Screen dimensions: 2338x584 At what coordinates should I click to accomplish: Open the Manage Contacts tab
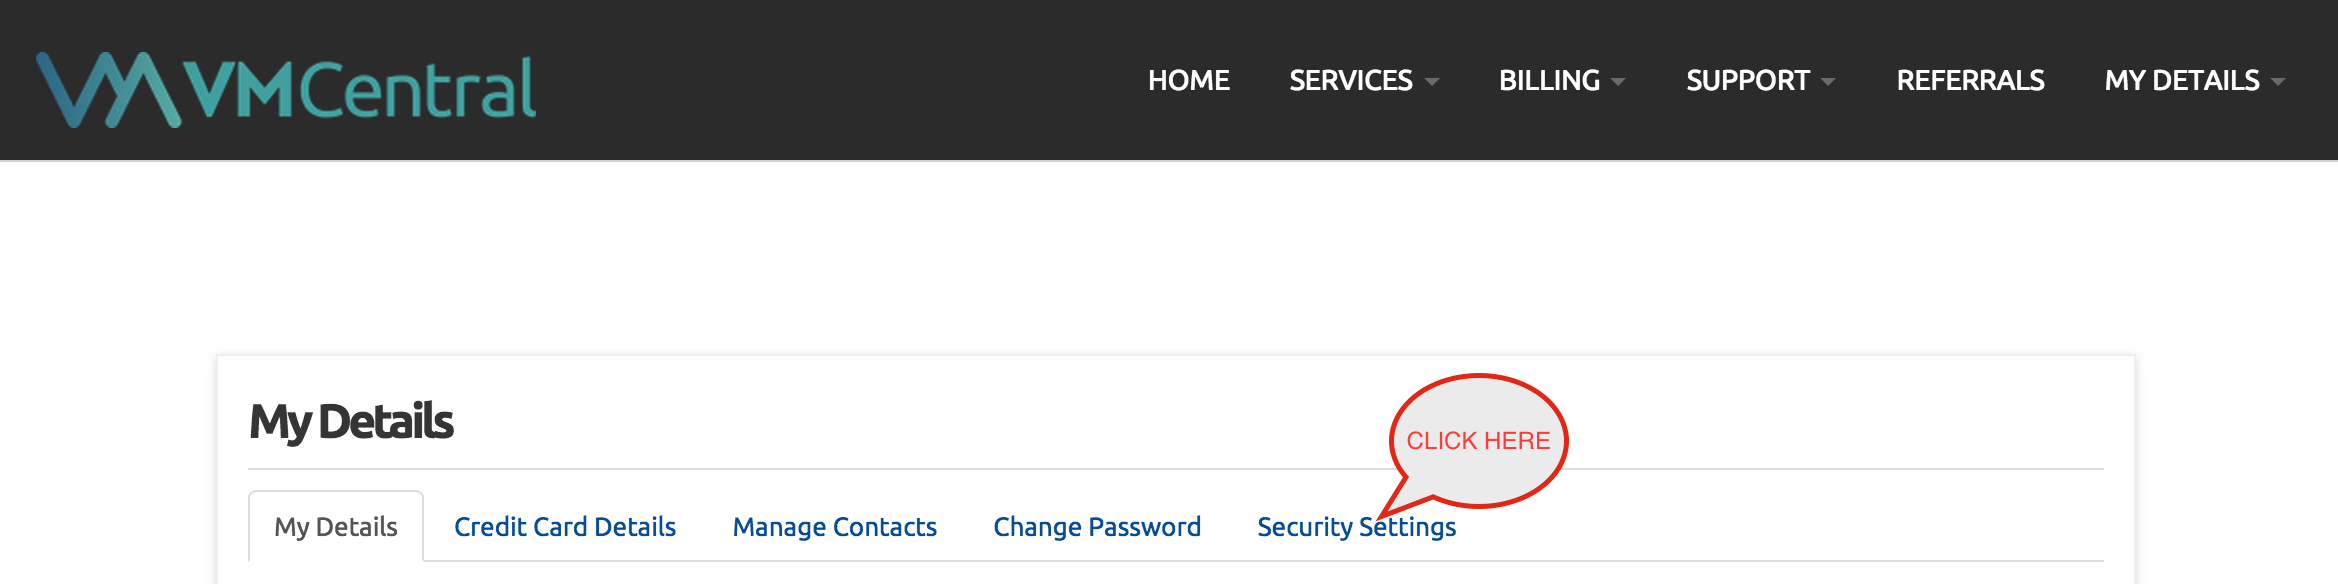point(834,526)
